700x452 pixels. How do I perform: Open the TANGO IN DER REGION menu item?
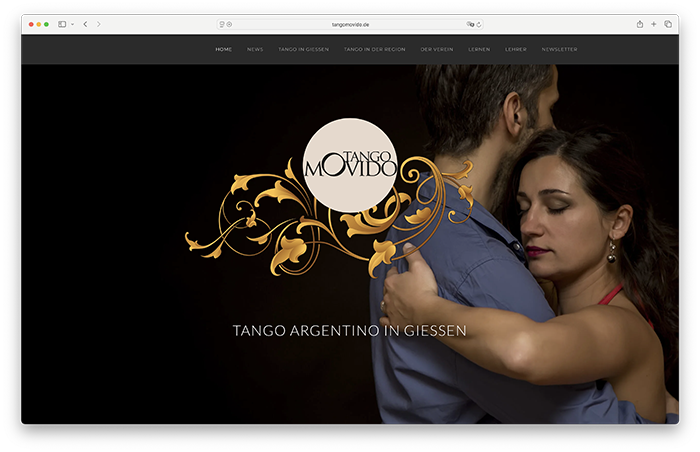pyautogui.click(x=375, y=50)
